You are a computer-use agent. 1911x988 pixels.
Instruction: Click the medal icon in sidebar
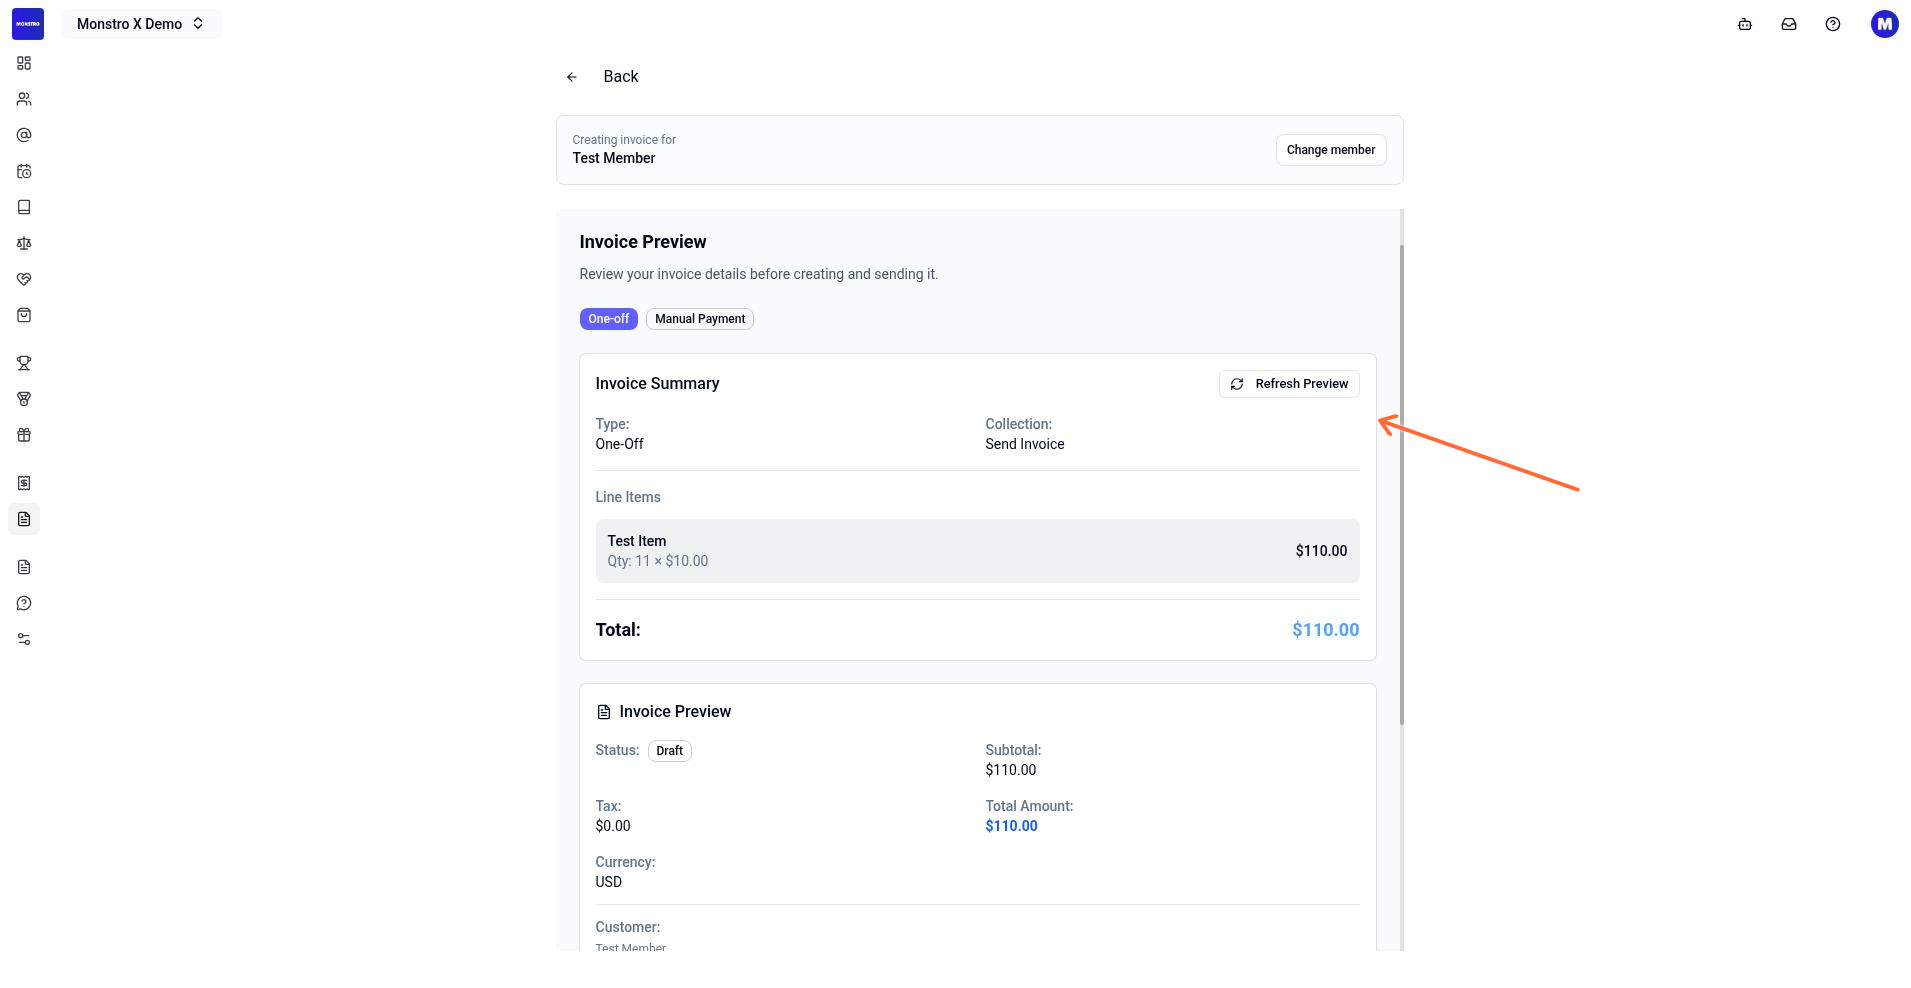tap(24, 399)
